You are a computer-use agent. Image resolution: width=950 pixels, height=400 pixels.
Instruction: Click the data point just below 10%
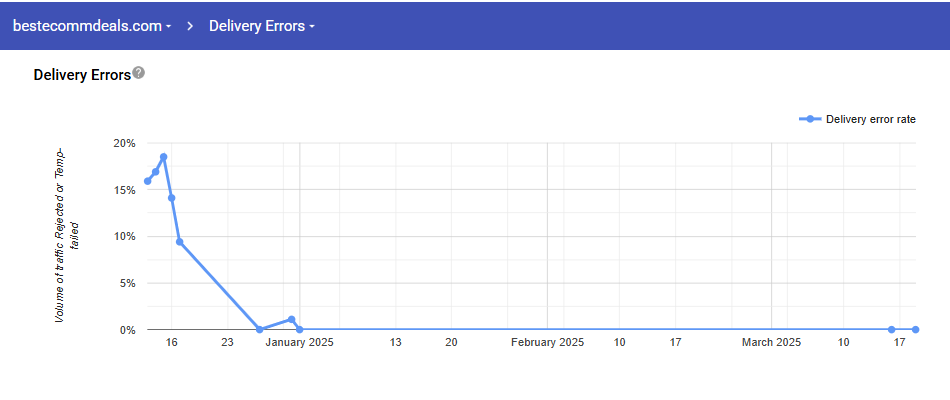click(x=180, y=242)
